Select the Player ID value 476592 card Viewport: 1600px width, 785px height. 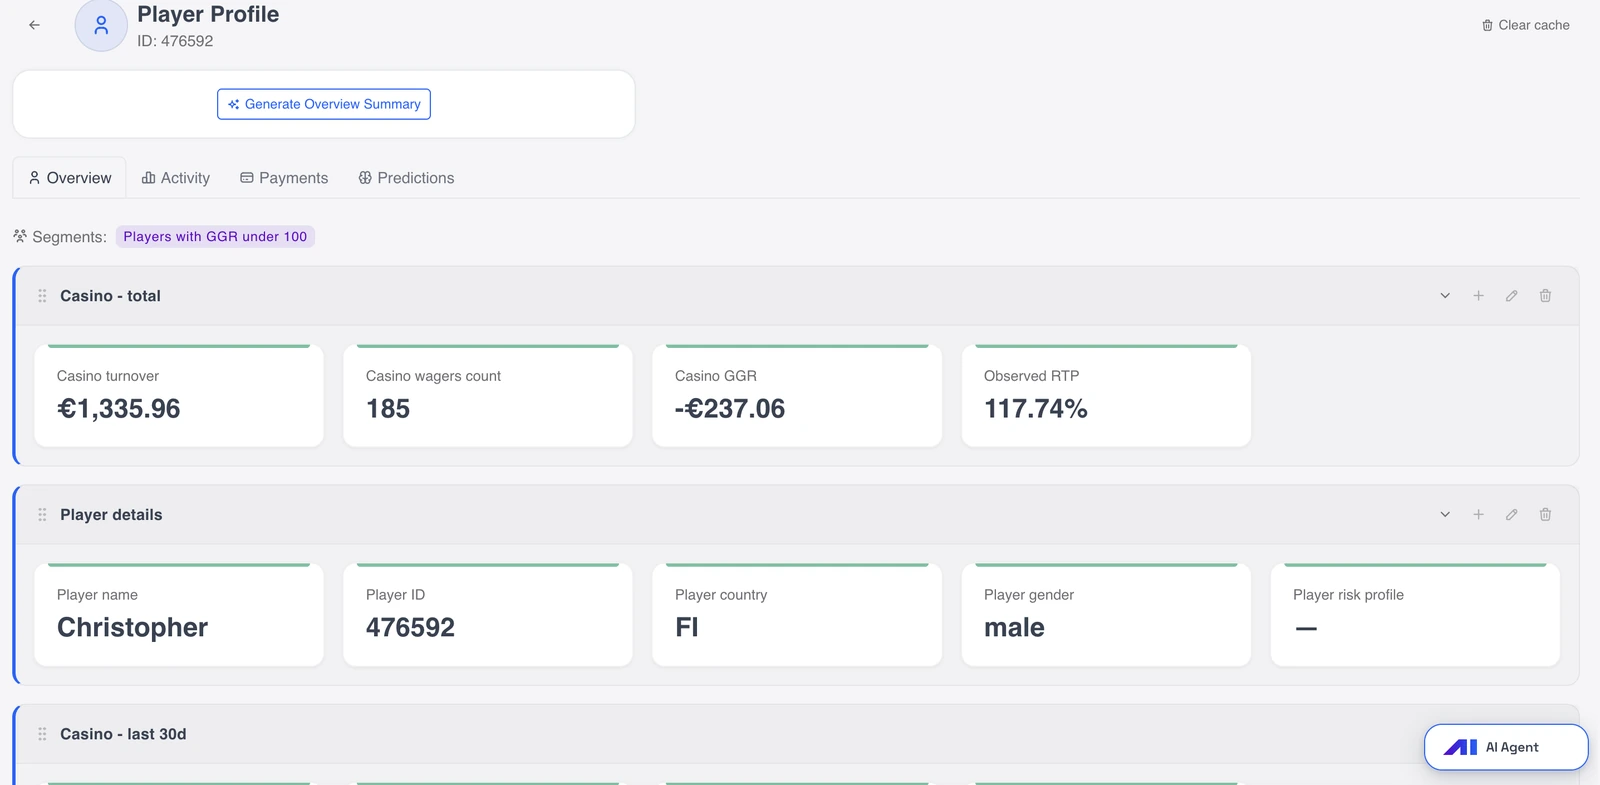click(488, 615)
